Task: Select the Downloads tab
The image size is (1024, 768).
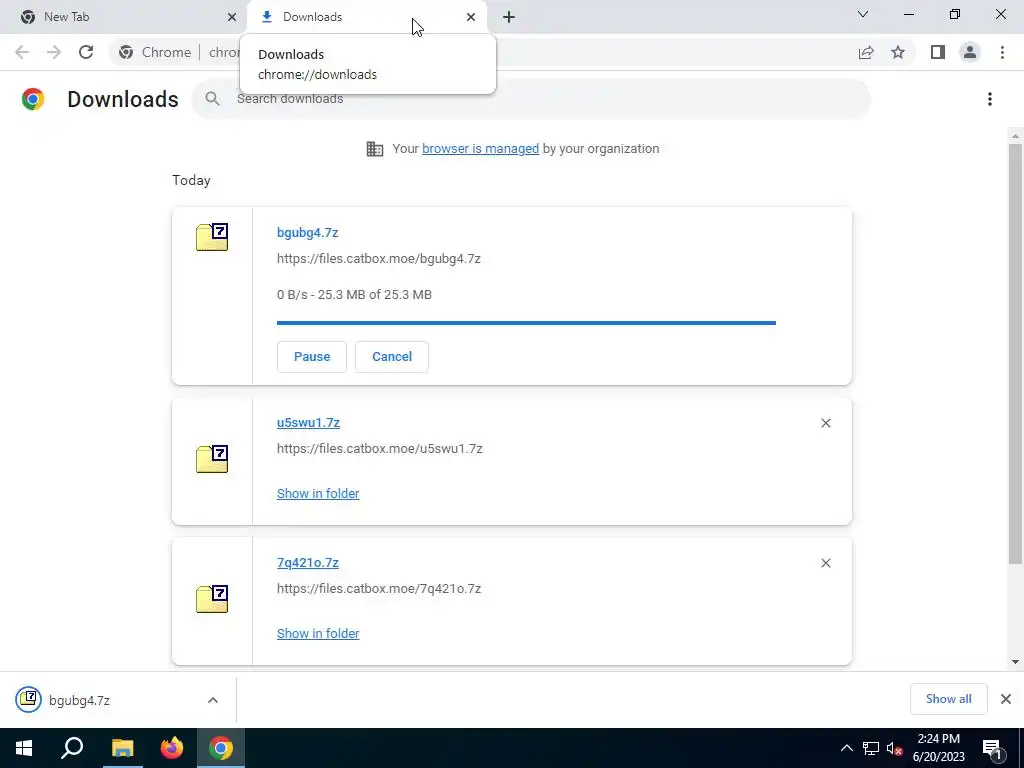Action: 366,17
